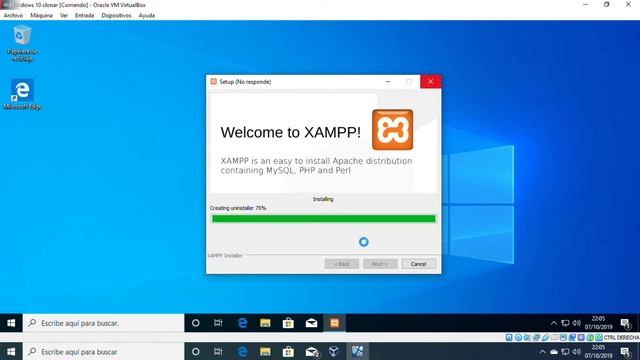Open the Ayuda menu
This screenshot has width=640, height=360.
[147, 16]
